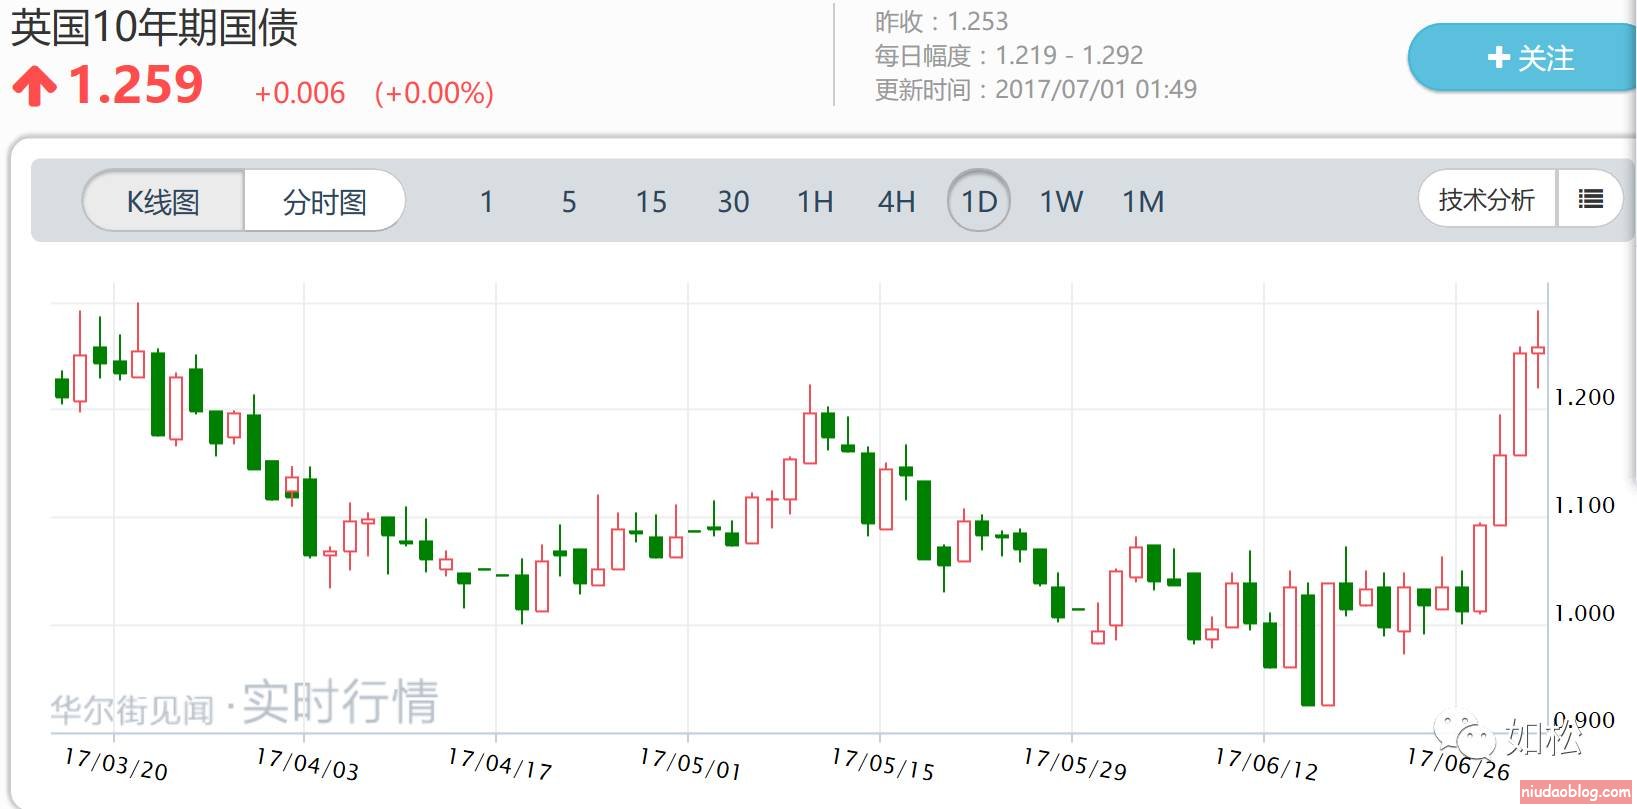Select the 15 minute interval
Viewport: 1637px width, 809px height.
[x=651, y=202]
